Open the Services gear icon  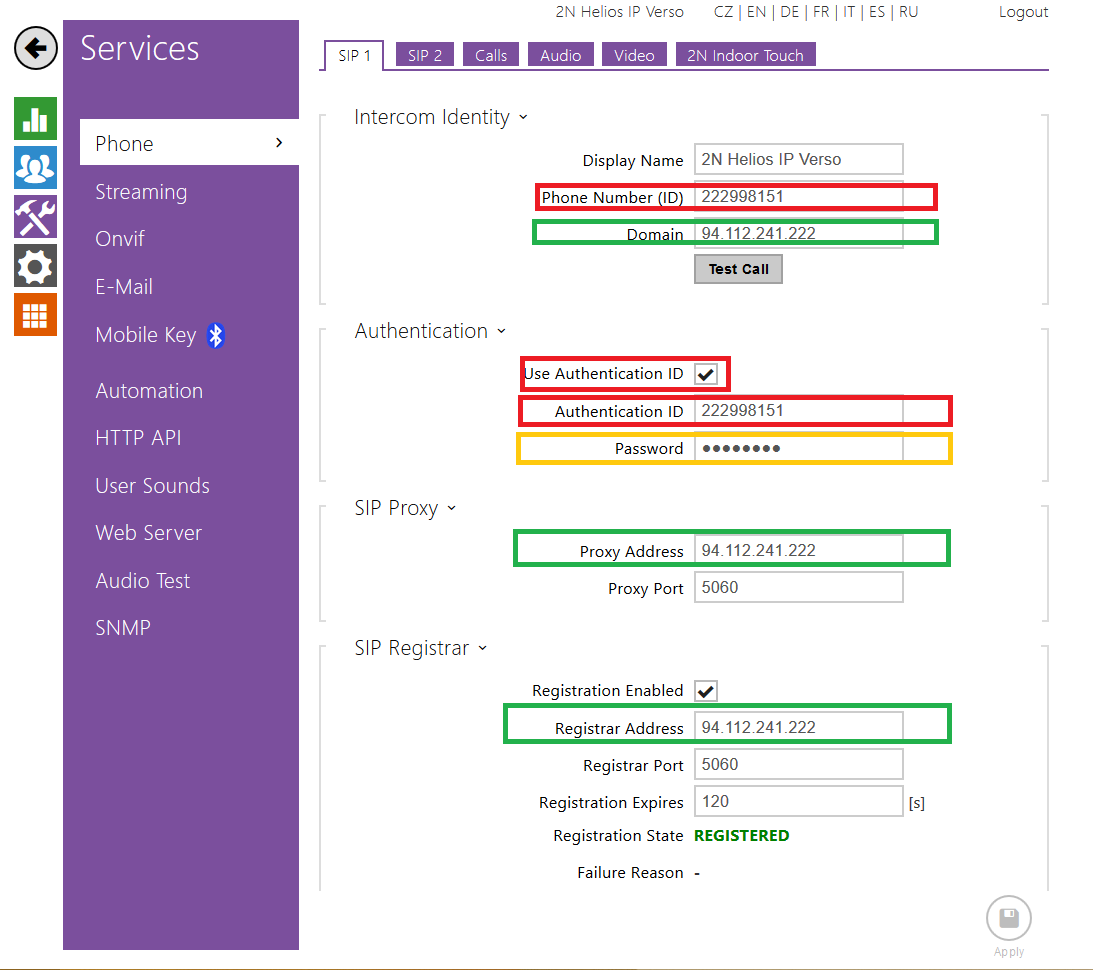tap(36, 265)
